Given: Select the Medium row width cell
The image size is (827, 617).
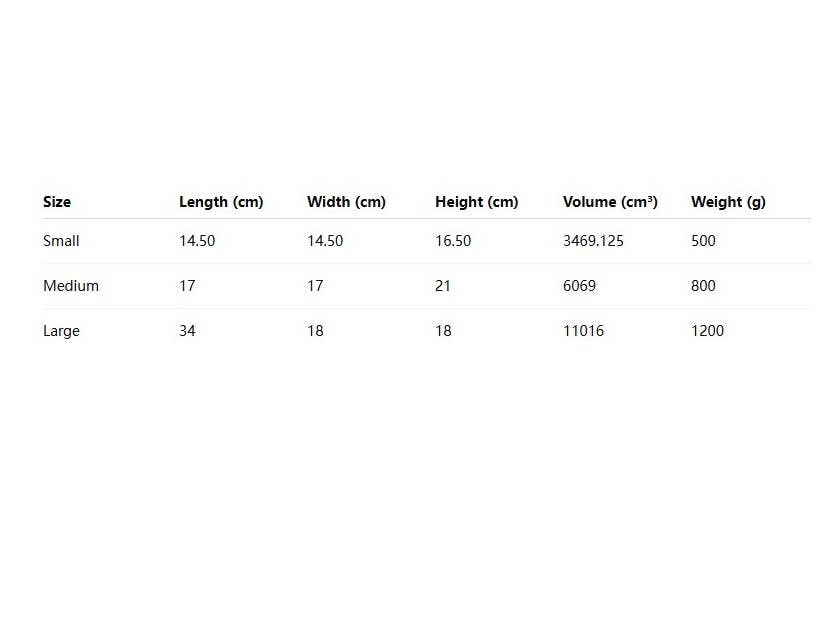Looking at the screenshot, I should pyautogui.click(x=315, y=286).
